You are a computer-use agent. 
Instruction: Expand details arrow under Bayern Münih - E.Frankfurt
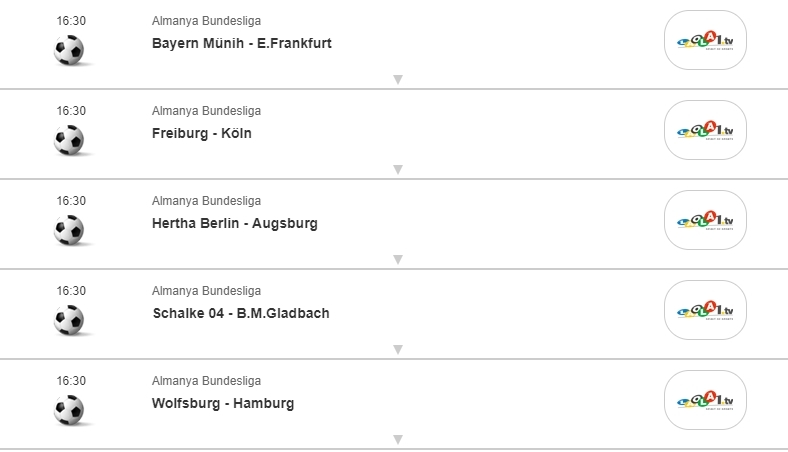[x=397, y=79]
